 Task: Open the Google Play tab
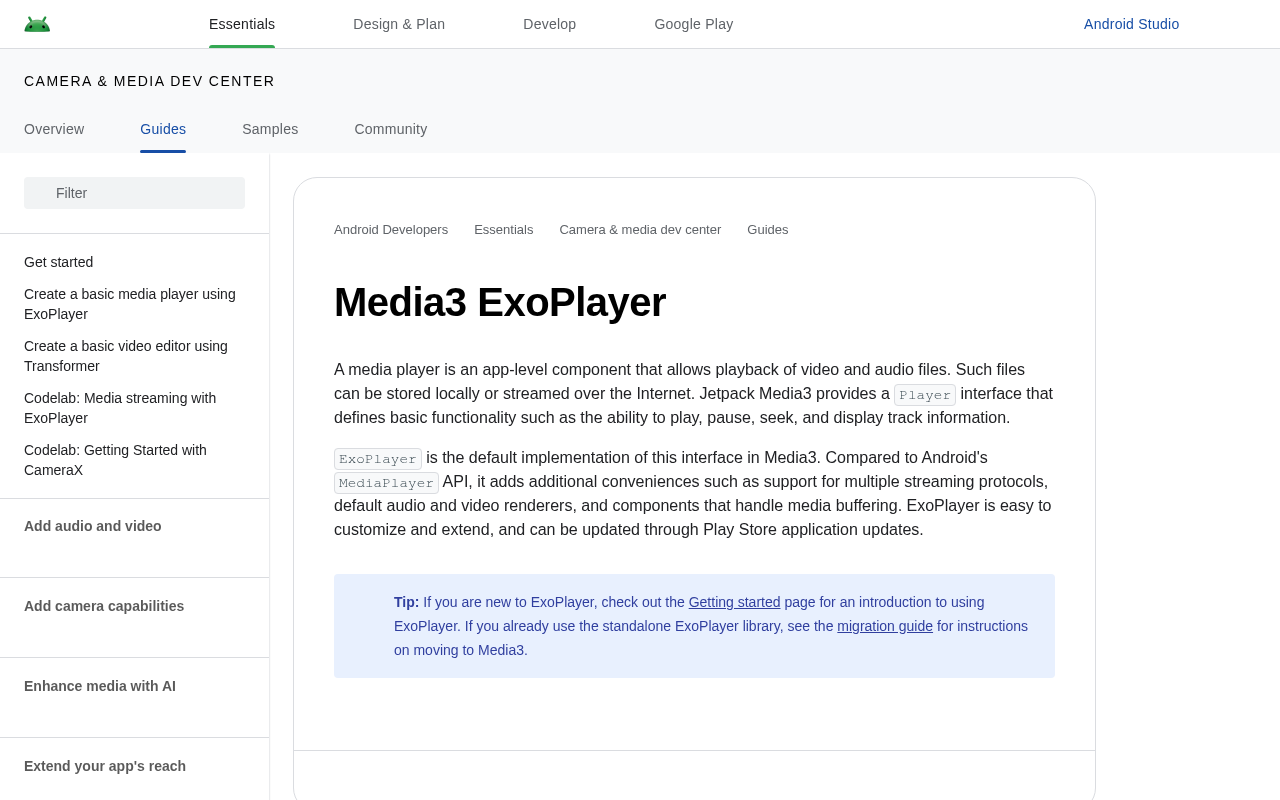694,24
